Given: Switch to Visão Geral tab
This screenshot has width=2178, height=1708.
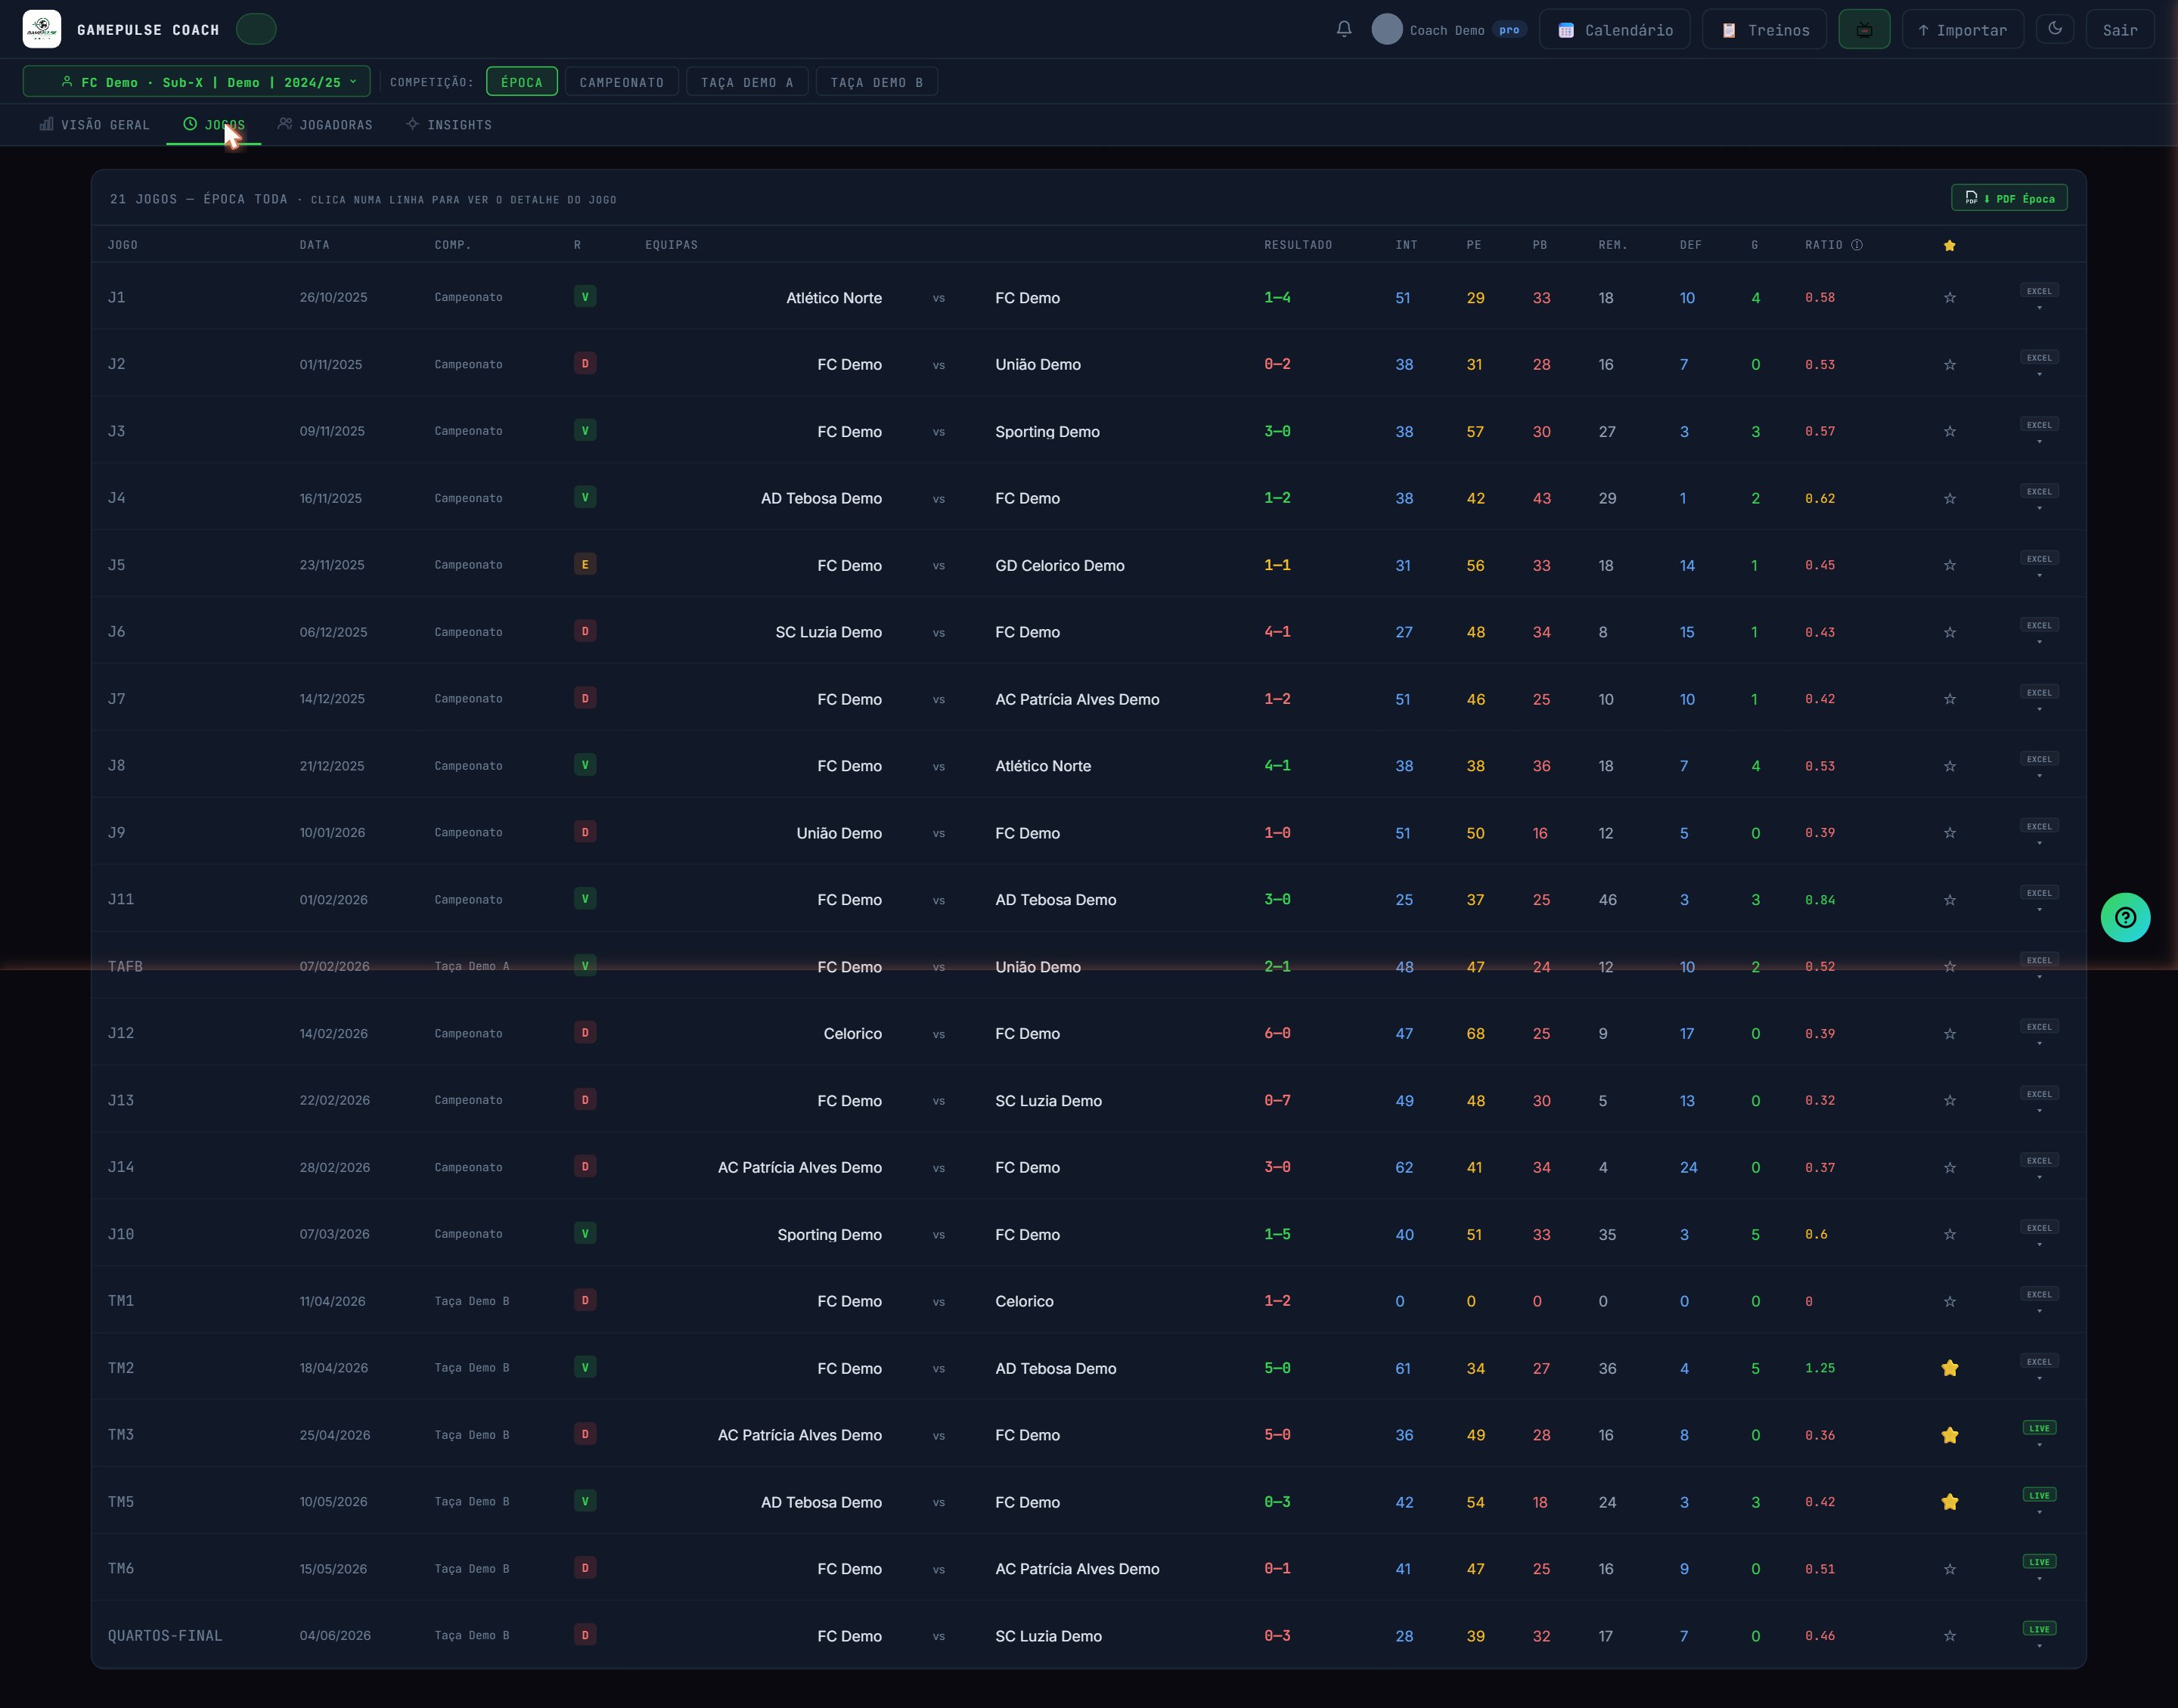Looking at the screenshot, I should 95,125.
